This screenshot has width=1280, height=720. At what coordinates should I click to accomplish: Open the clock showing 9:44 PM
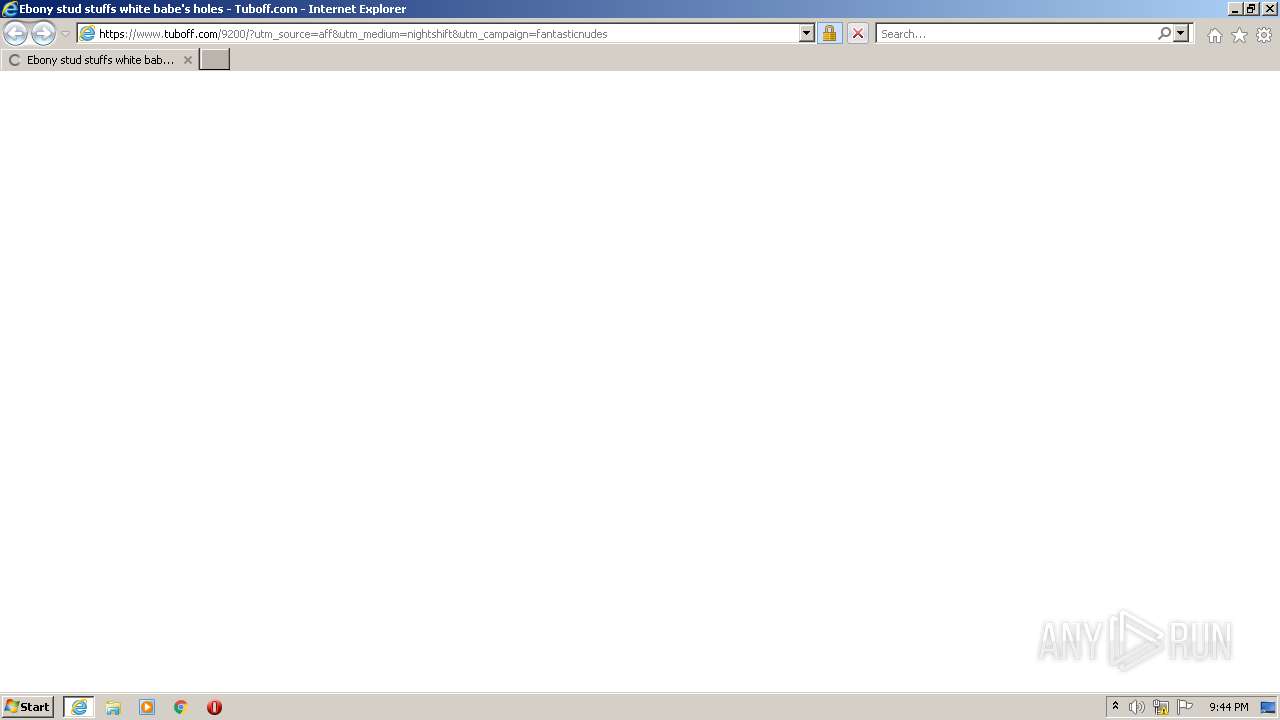click(1228, 707)
